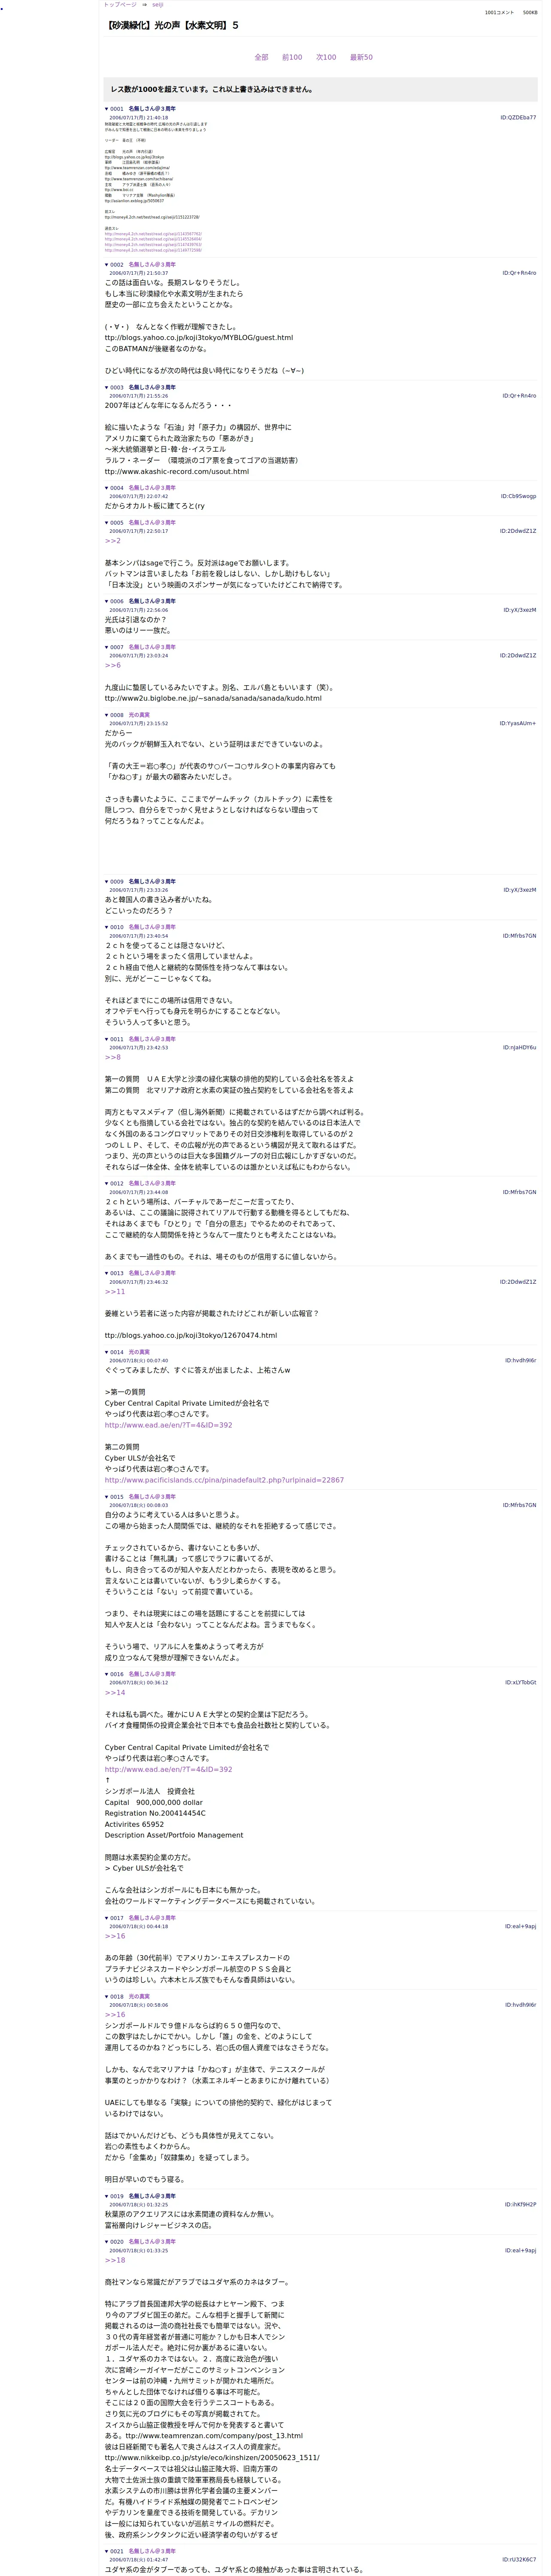Toggle the triangle beside post 0018
The image size is (551, 2576).
[x=107, y=1996]
